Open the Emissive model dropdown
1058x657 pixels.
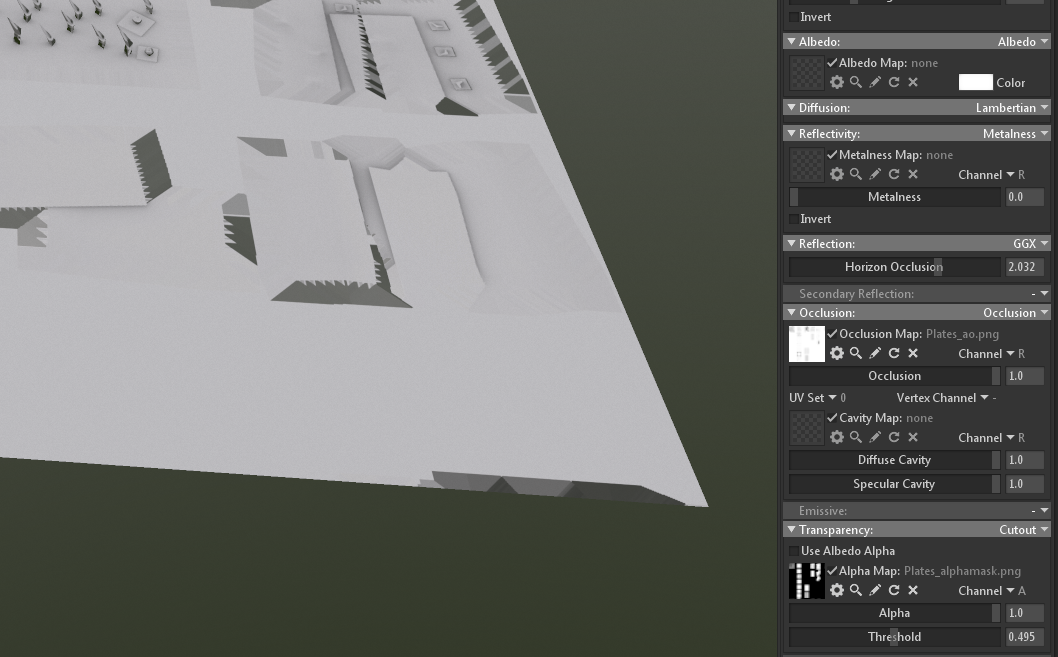click(x=1040, y=511)
